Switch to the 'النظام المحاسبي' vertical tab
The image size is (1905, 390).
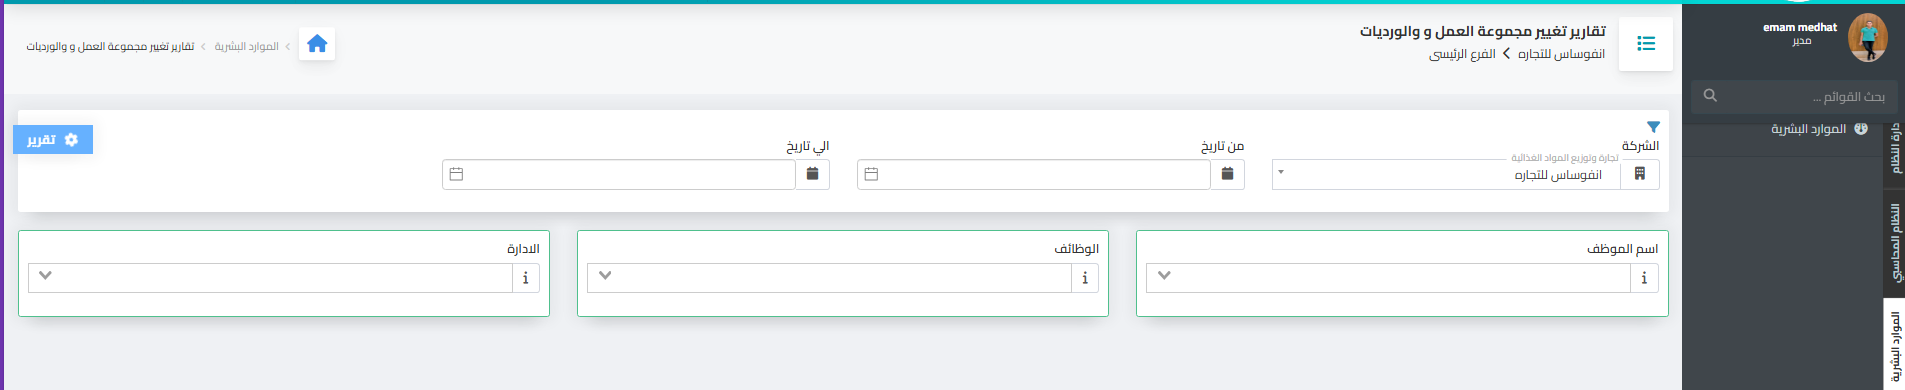pos(1895,242)
